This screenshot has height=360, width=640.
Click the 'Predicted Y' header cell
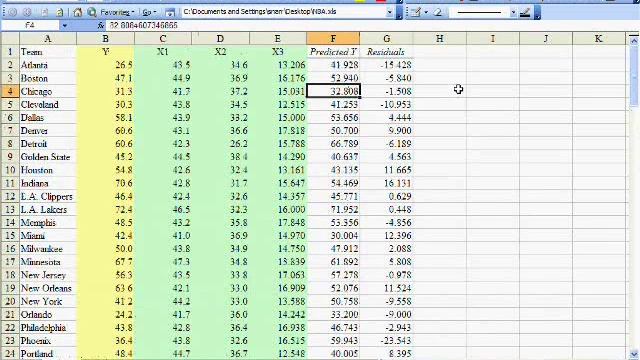tap(333, 52)
